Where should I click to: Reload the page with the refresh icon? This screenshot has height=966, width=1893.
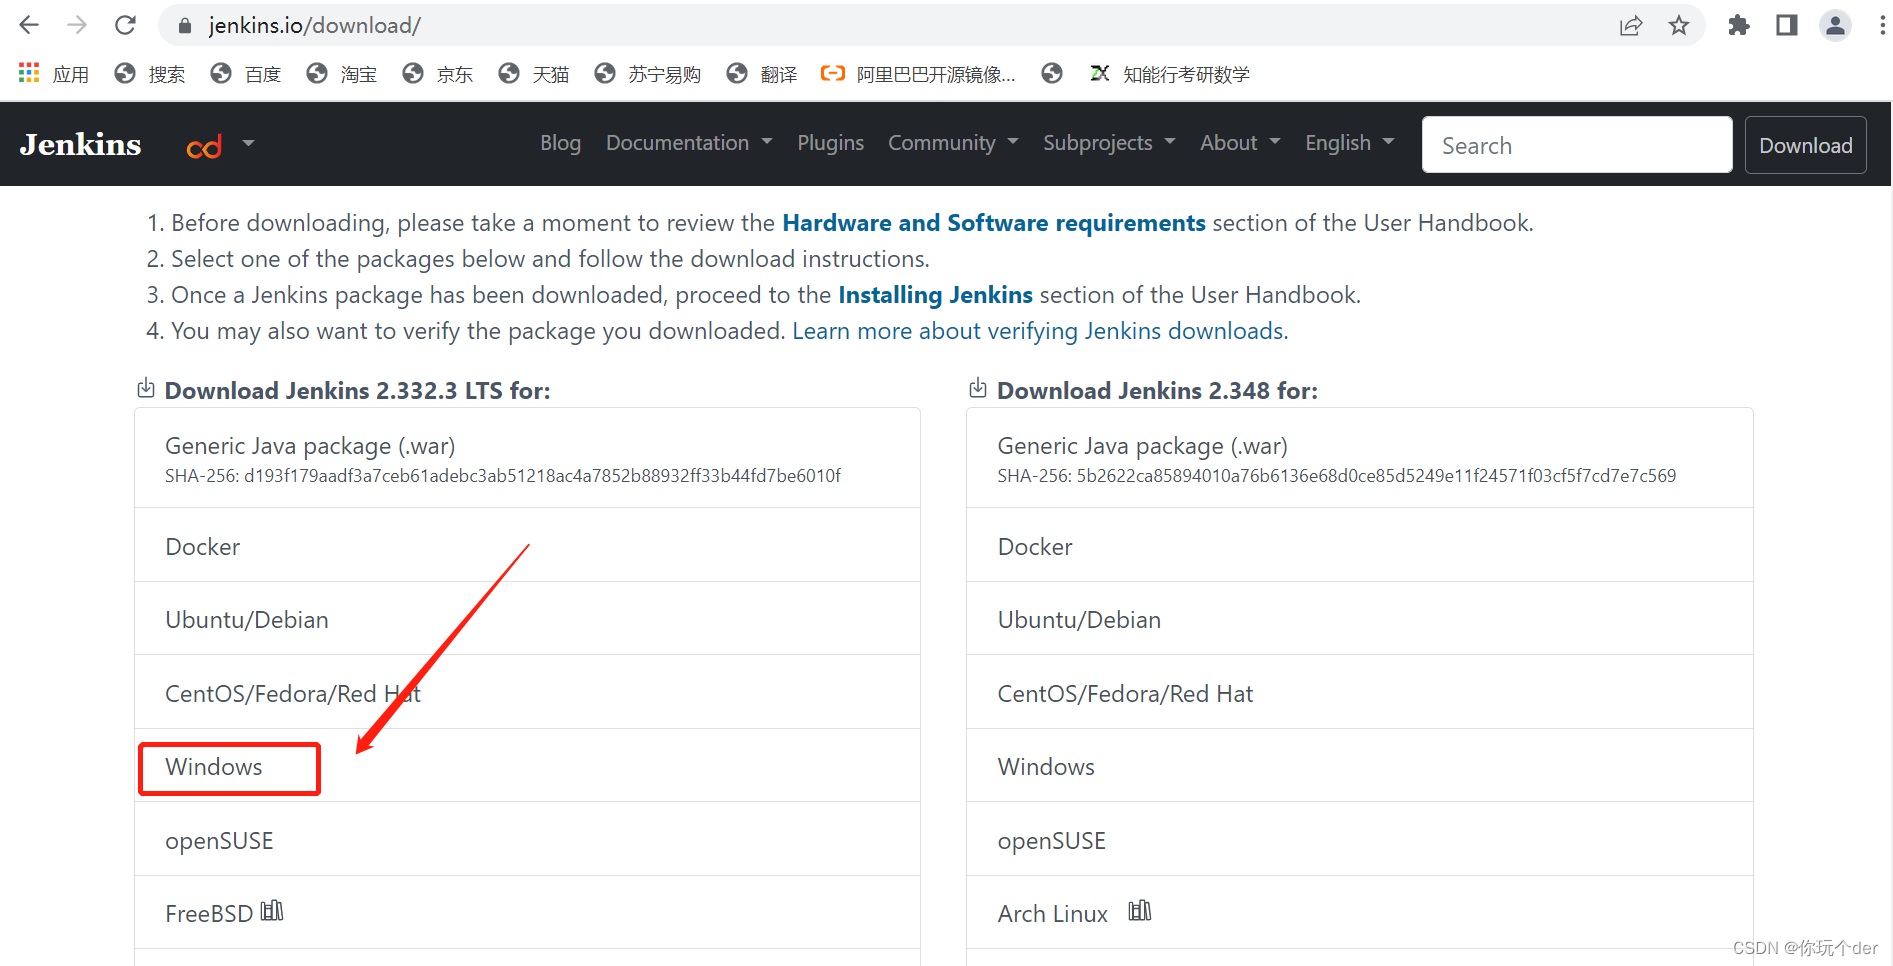click(x=125, y=25)
